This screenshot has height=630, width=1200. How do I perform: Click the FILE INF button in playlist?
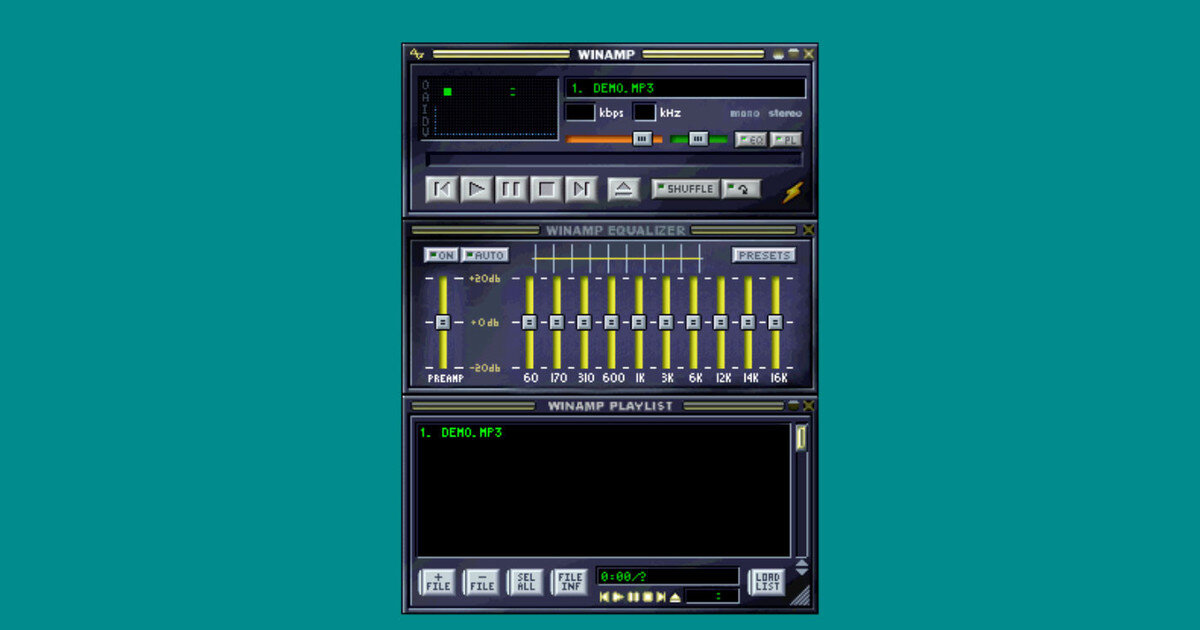(x=570, y=582)
